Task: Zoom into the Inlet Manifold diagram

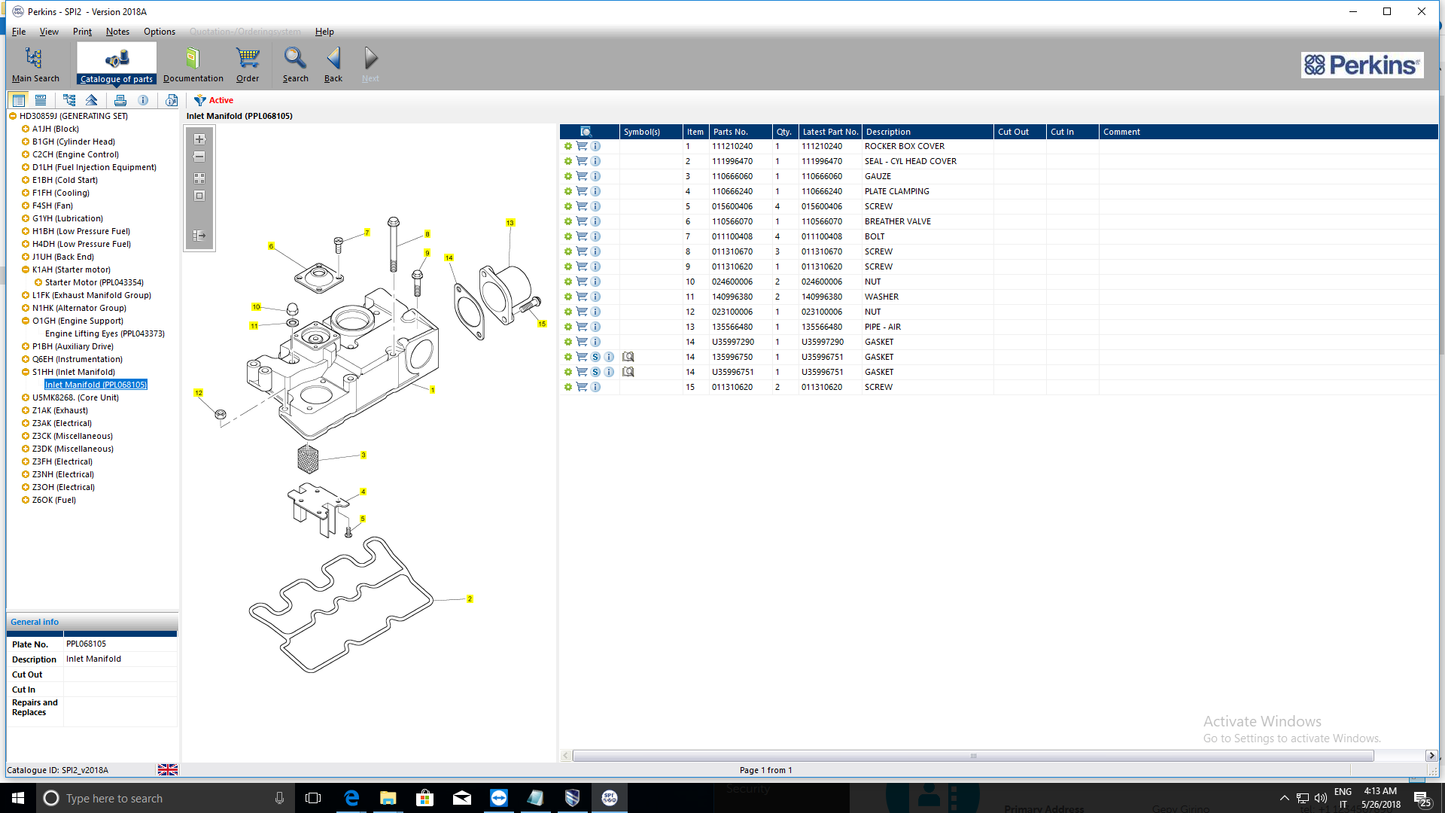Action: coord(198,139)
